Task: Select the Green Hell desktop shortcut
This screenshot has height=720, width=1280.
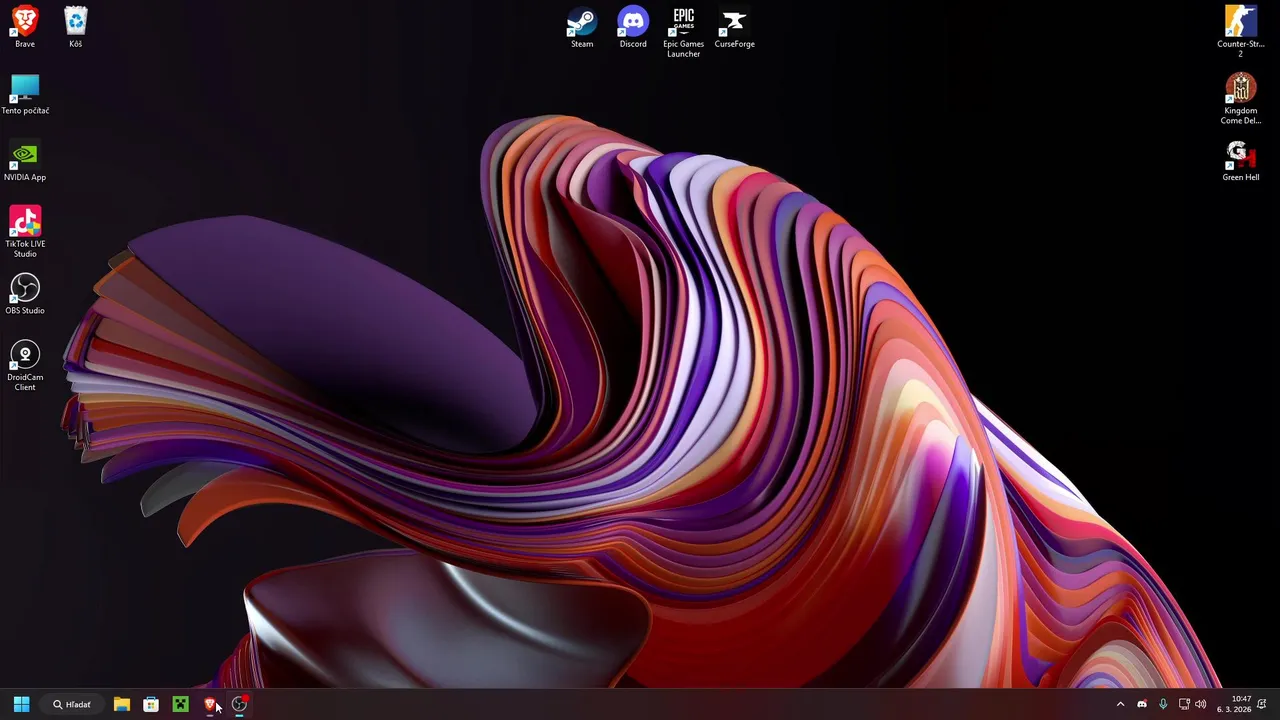Action: 1241,161
